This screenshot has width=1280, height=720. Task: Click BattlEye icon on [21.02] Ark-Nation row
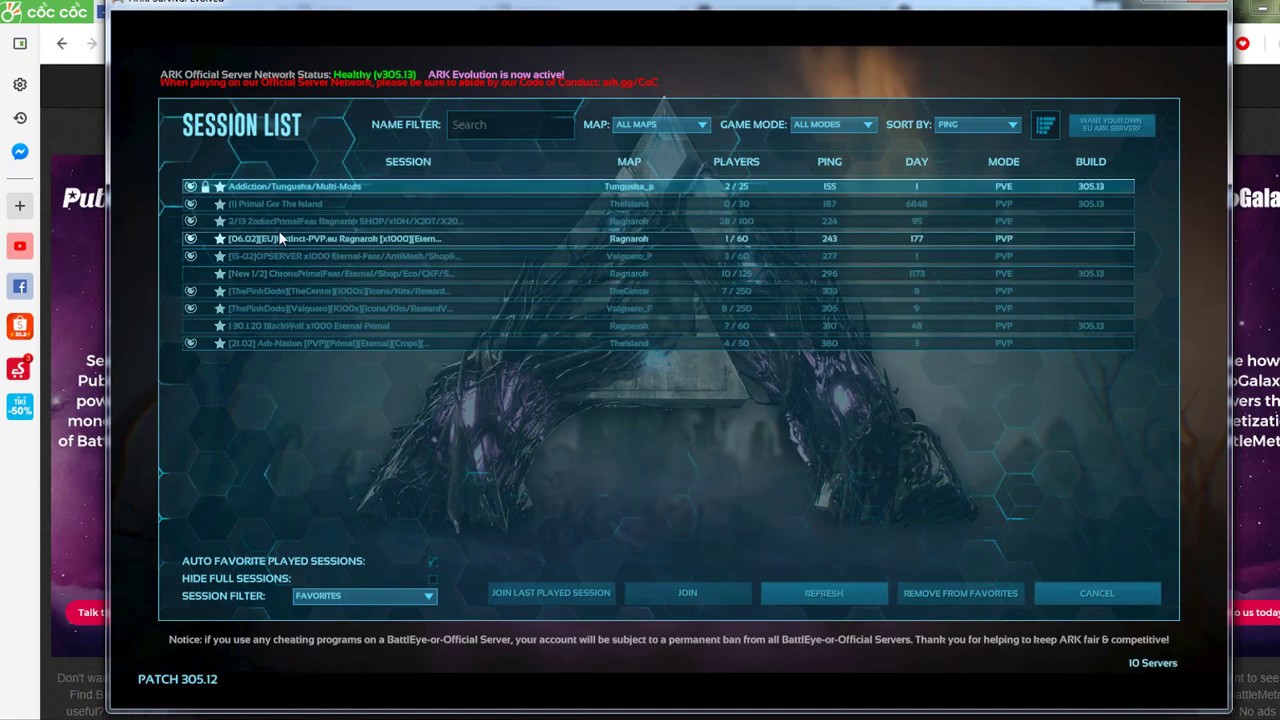tap(190, 343)
